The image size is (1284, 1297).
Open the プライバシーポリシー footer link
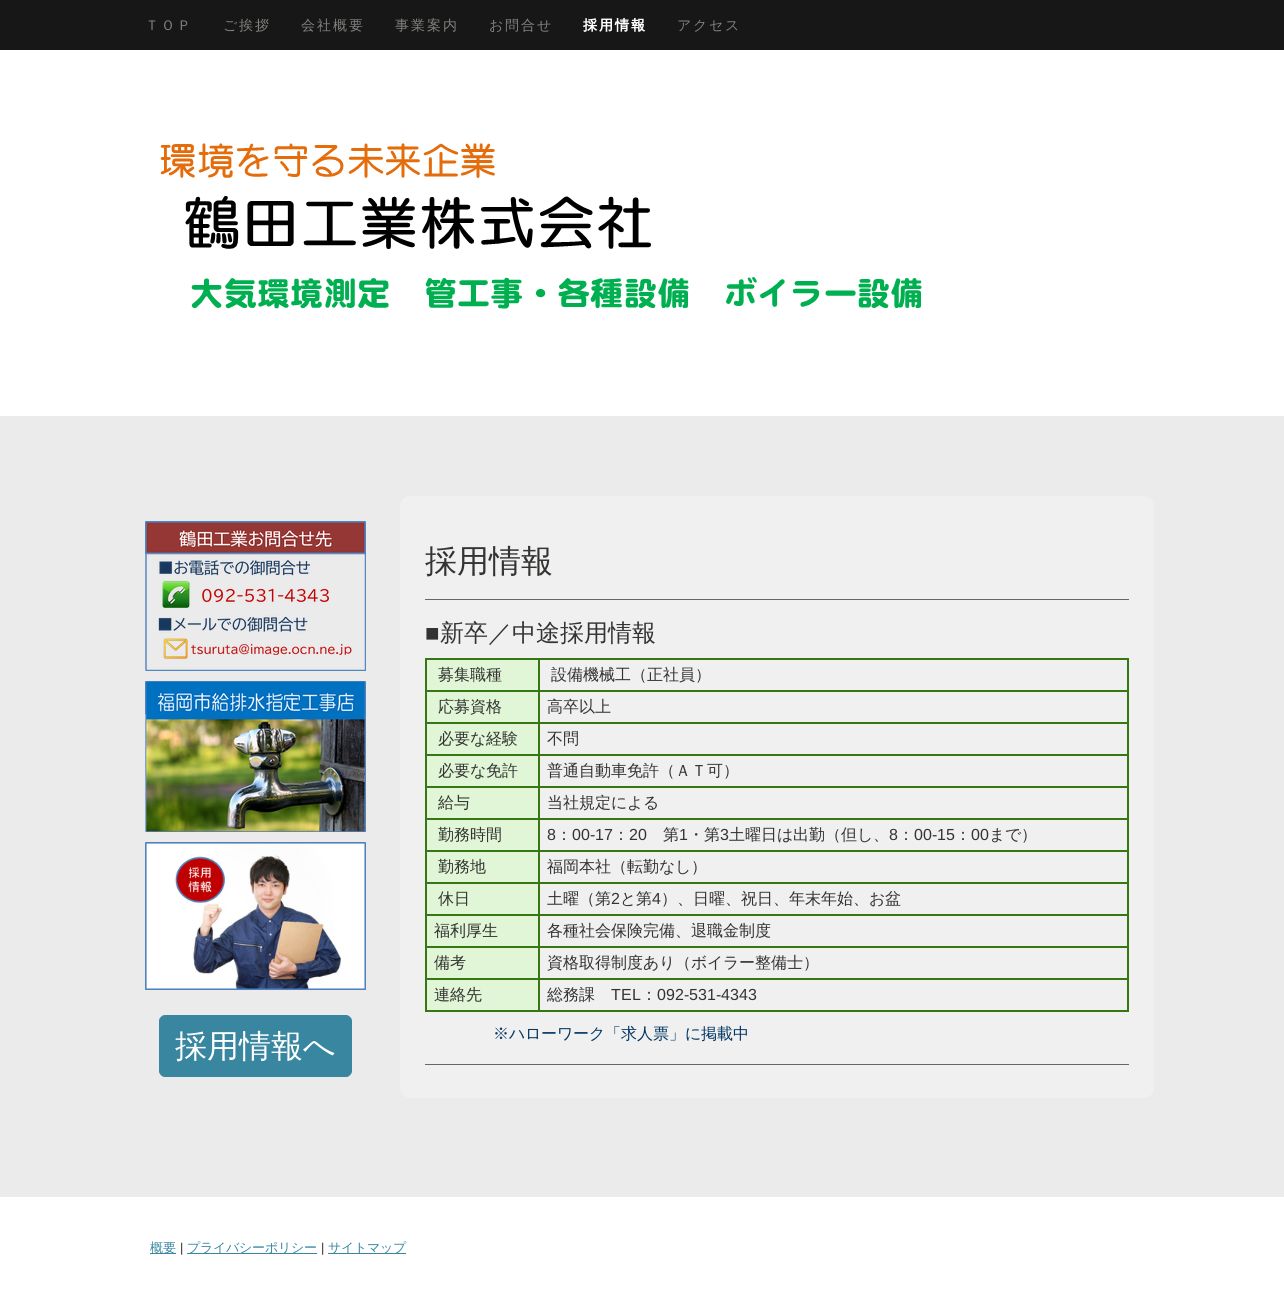click(x=252, y=1247)
